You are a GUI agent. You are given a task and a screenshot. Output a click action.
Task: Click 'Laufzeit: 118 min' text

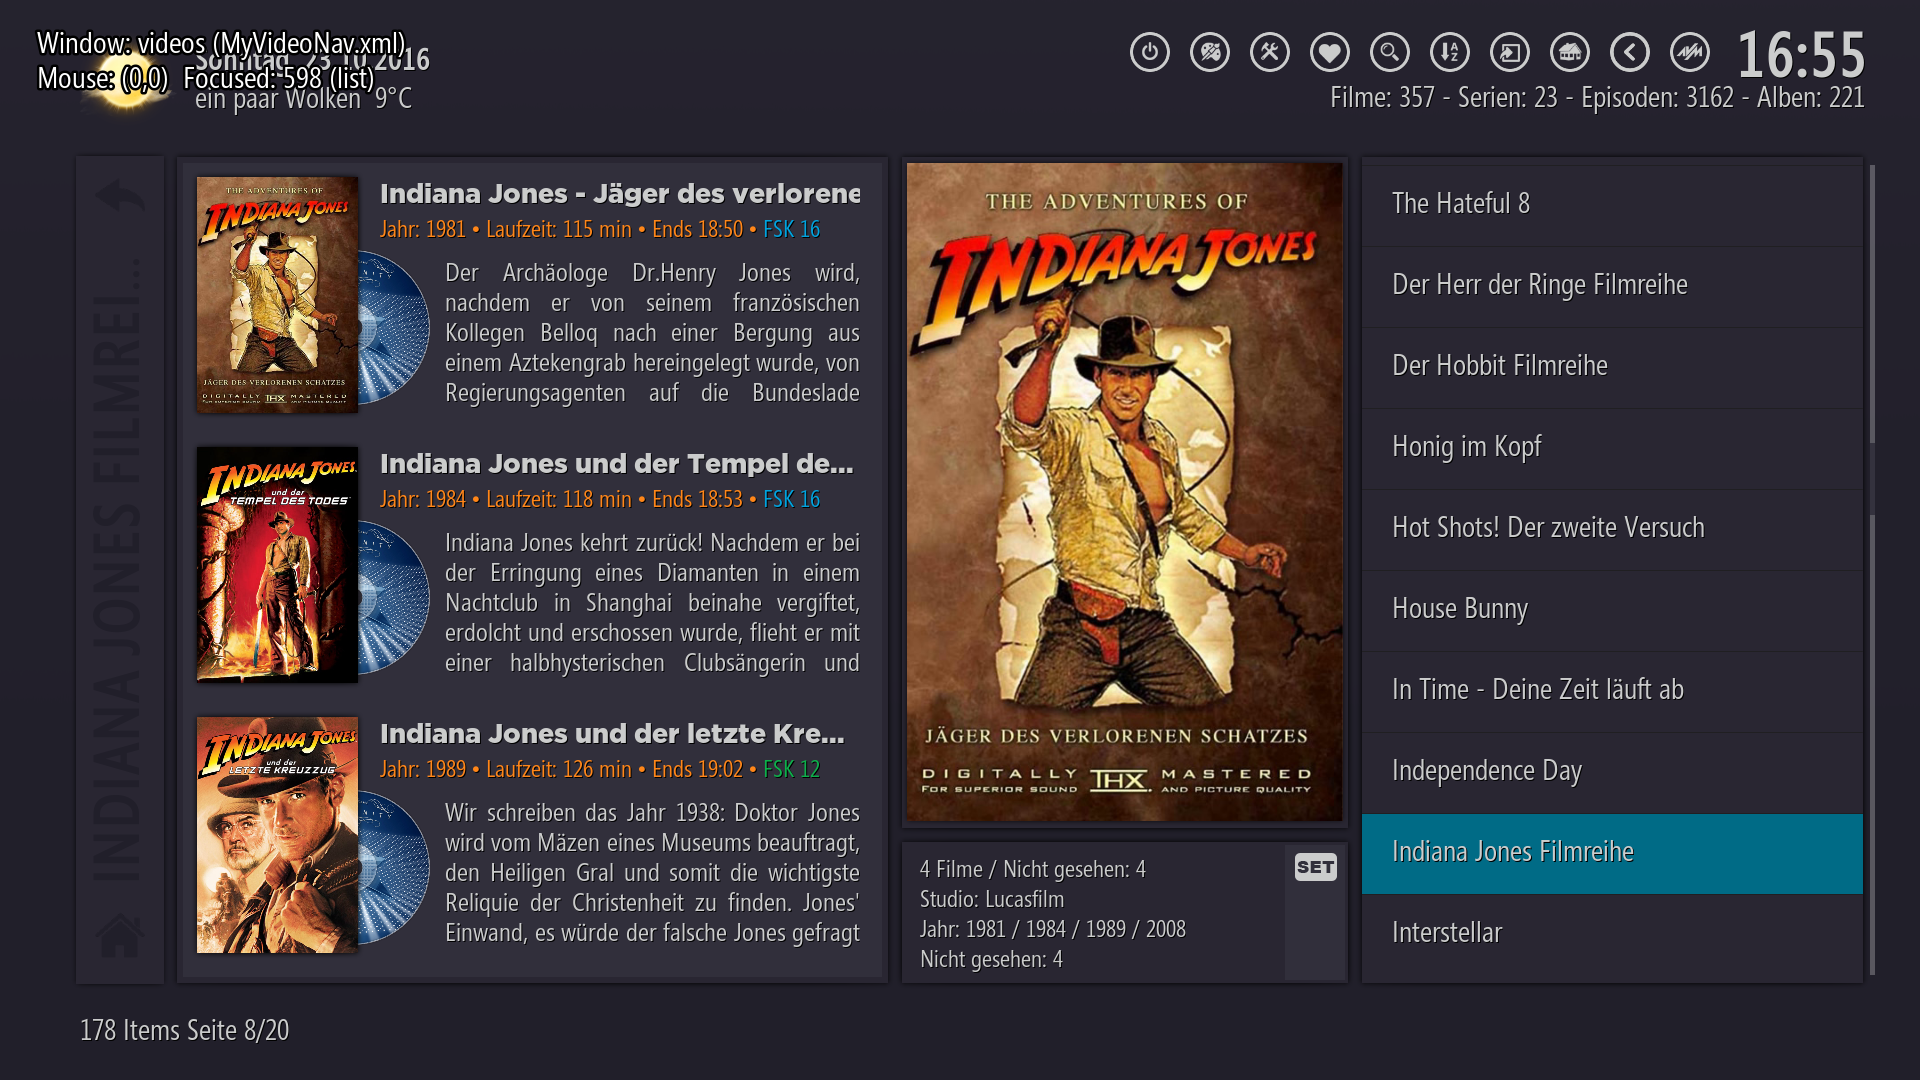559,499
